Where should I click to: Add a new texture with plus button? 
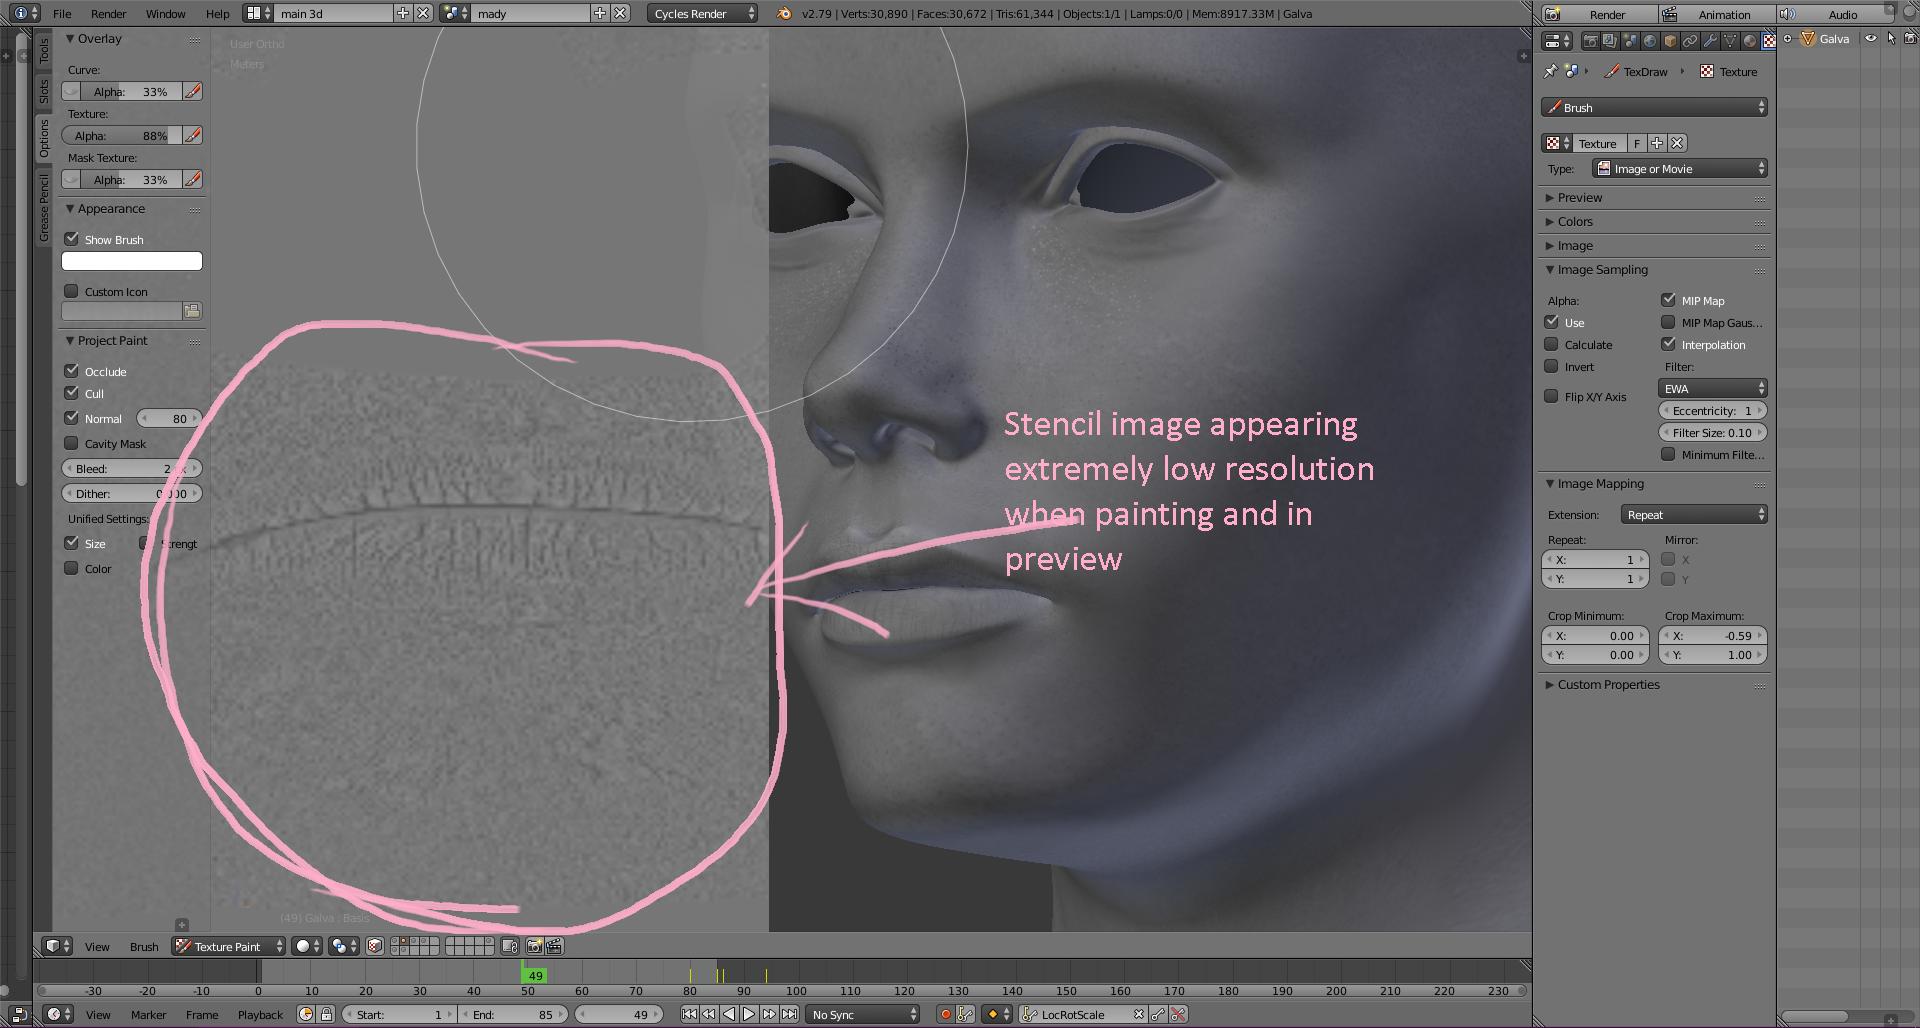(x=1657, y=143)
